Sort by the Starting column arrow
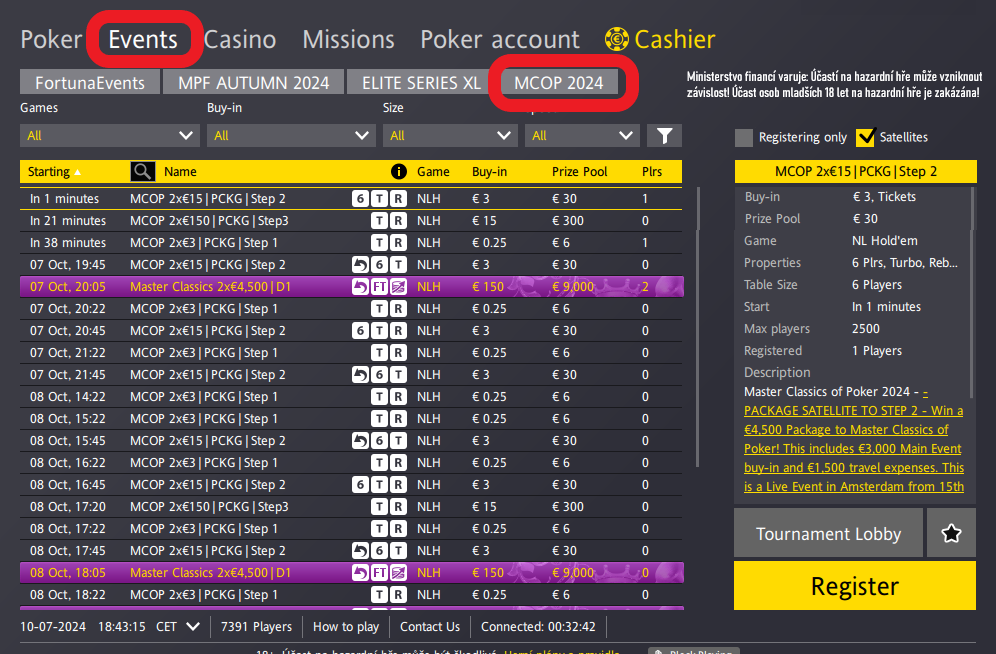This screenshot has width=996, height=654. pyautogui.click(x=77, y=172)
